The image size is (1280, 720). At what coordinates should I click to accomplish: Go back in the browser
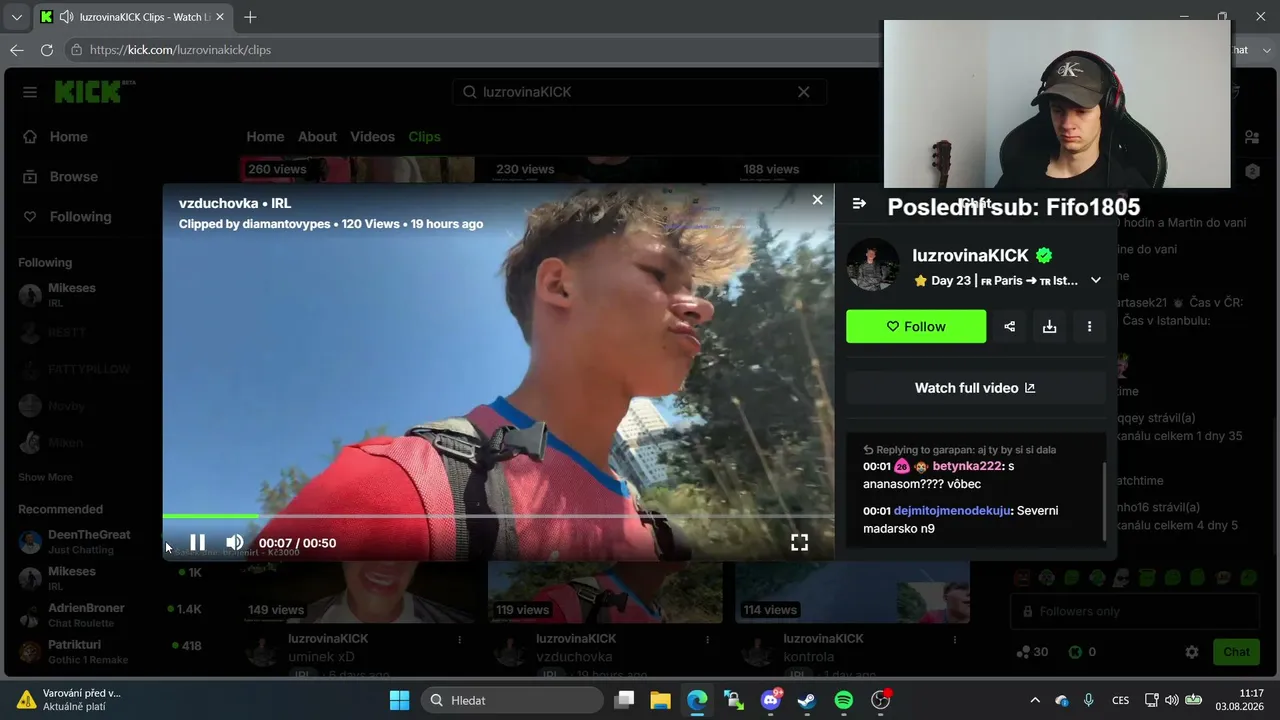[x=16, y=50]
